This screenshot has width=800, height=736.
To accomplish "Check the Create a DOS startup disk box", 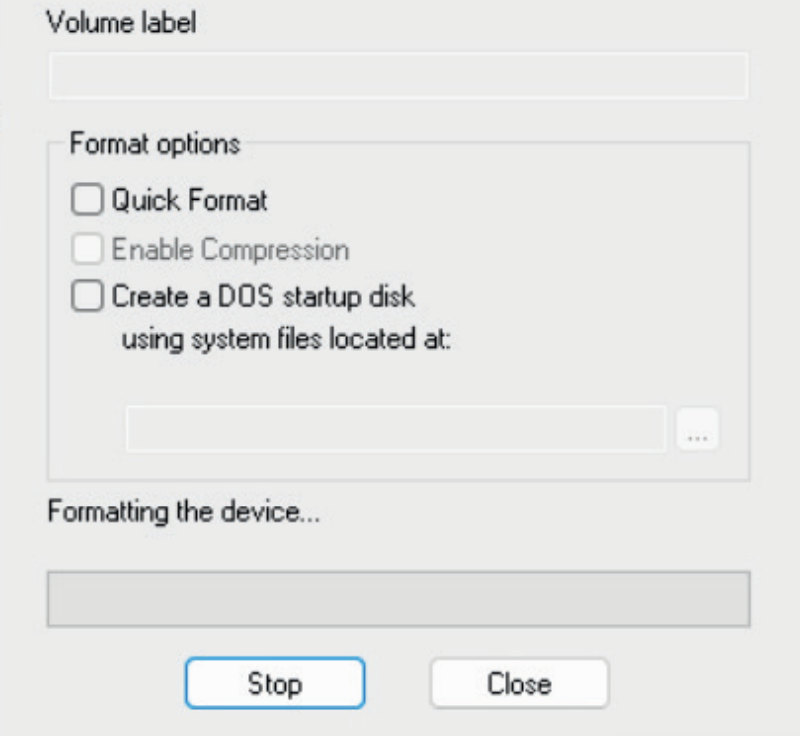I will coord(88,297).
